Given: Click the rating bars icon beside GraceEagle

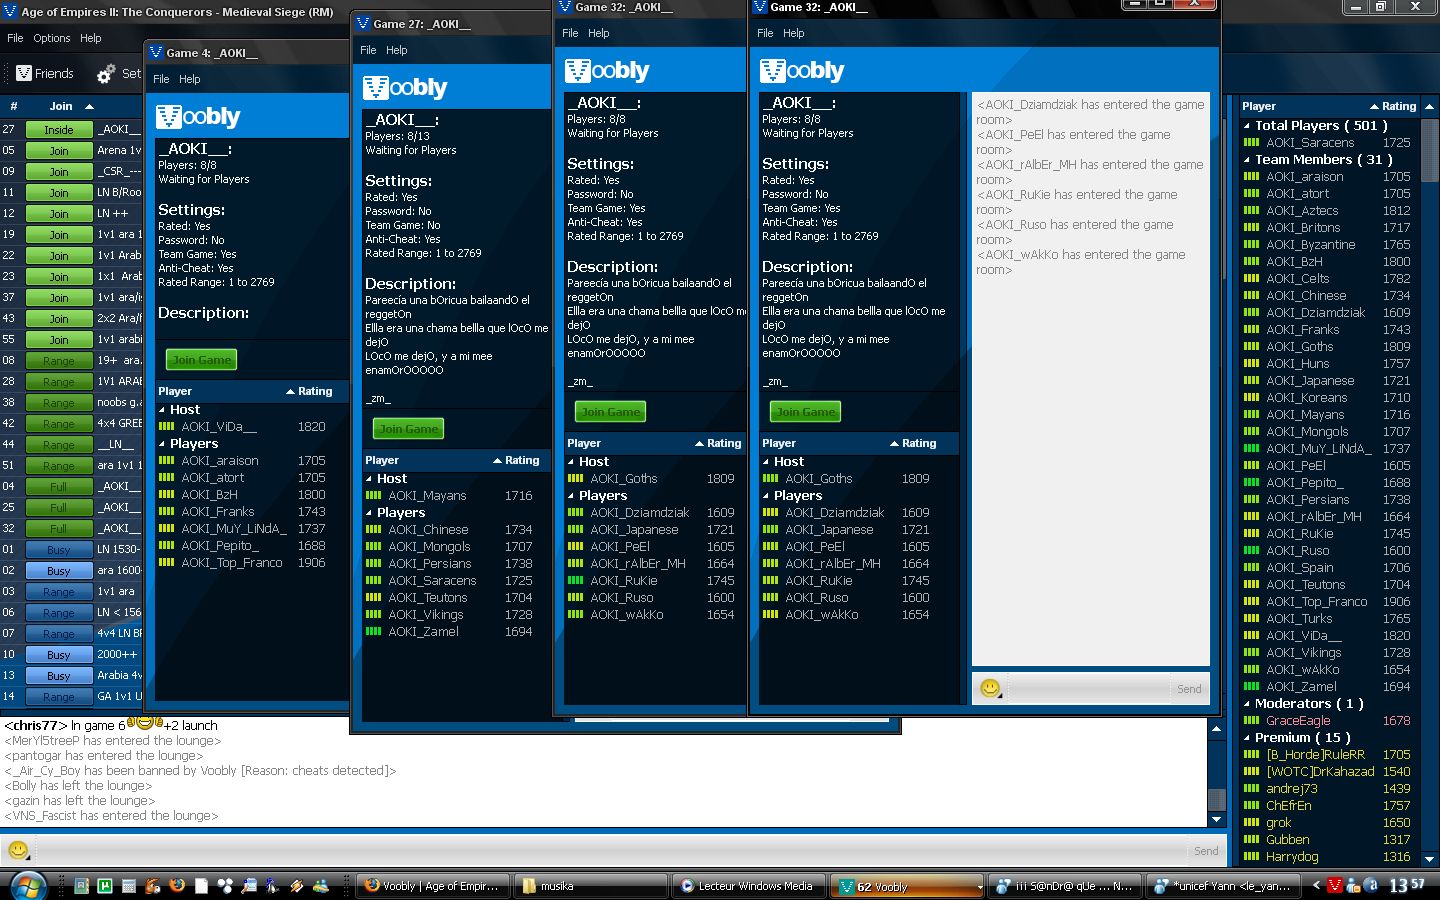Looking at the screenshot, I should (1251, 721).
